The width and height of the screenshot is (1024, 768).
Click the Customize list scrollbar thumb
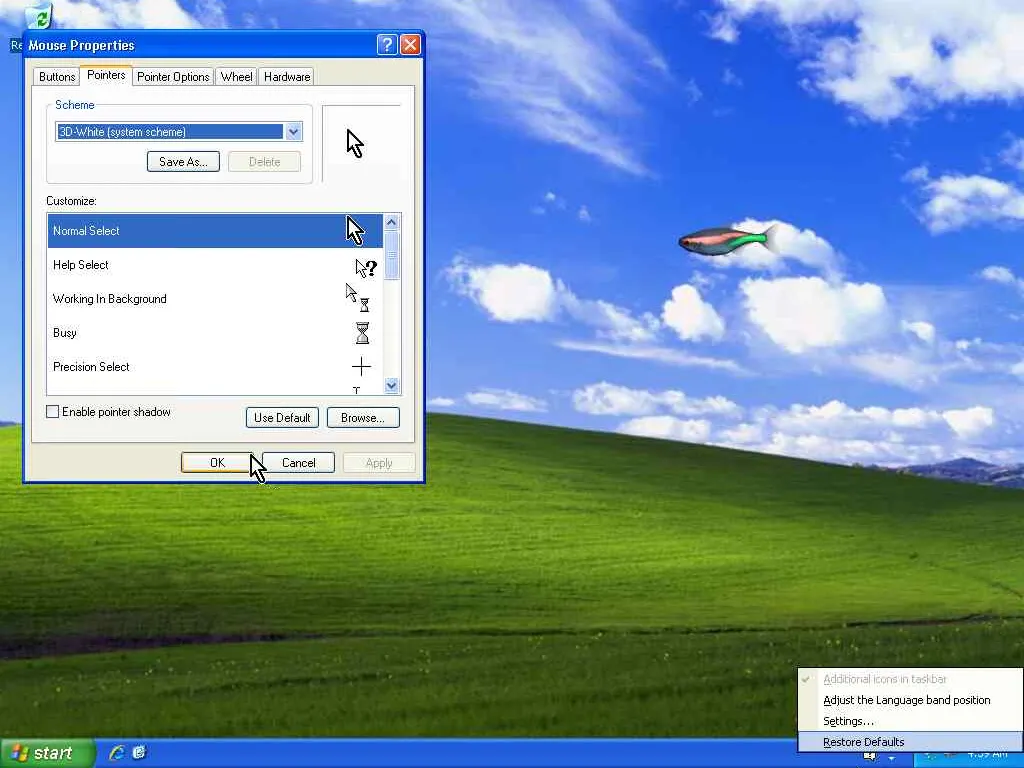click(391, 255)
